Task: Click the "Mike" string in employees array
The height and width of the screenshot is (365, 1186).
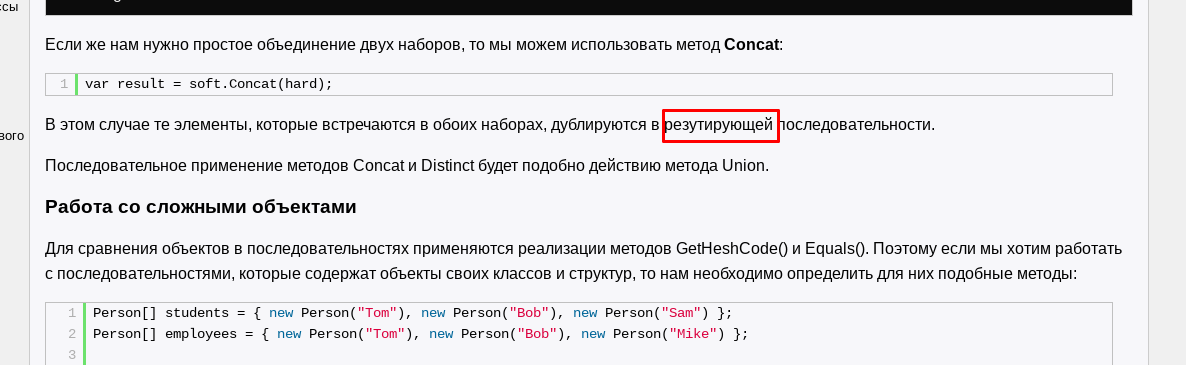Action: point(692,334)
